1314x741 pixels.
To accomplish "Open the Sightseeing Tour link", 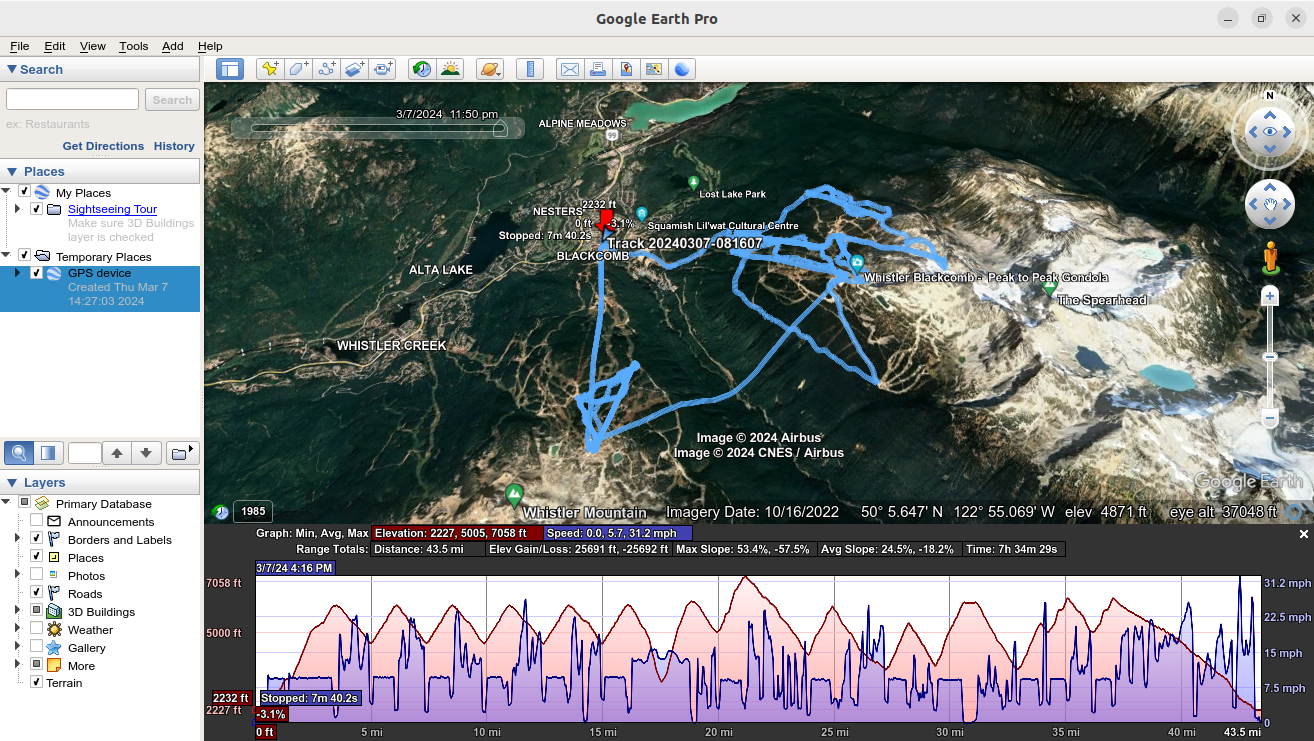I will (x=112, y=210).
